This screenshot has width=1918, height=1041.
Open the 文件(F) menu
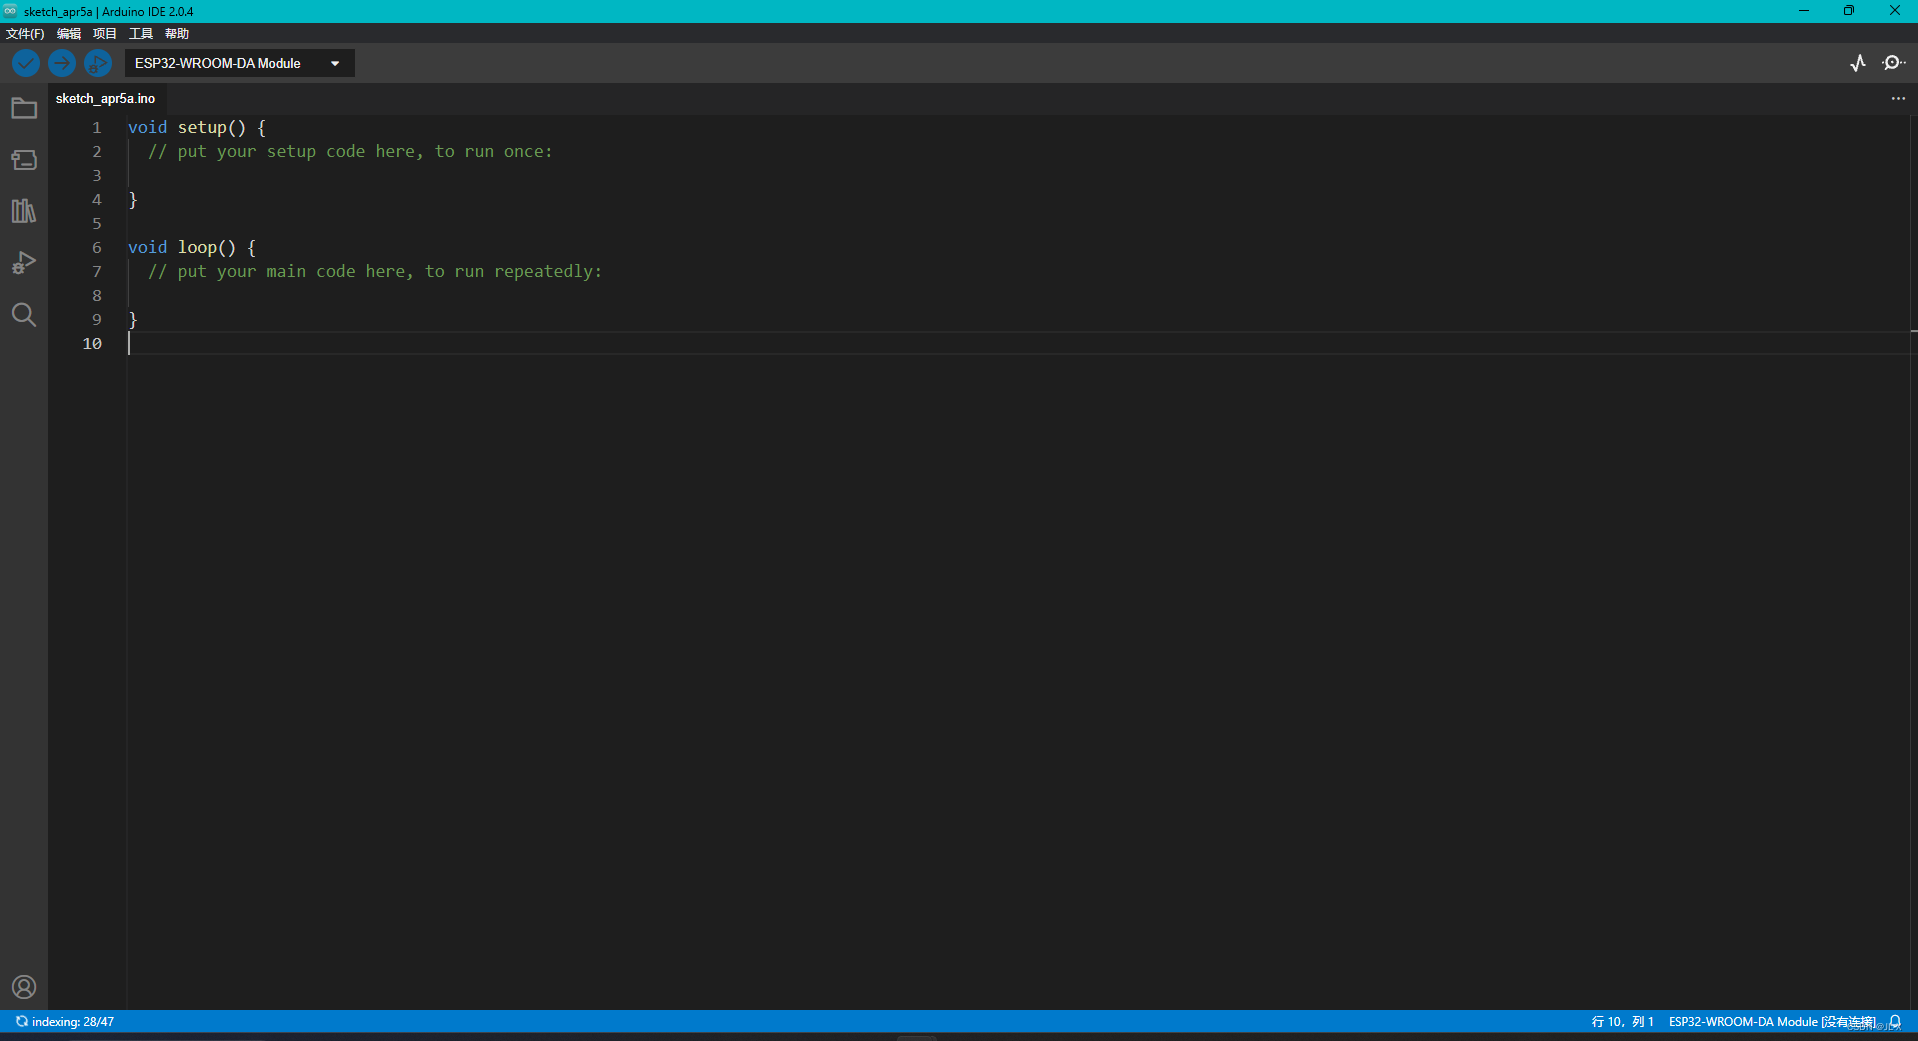pos(25,34)
